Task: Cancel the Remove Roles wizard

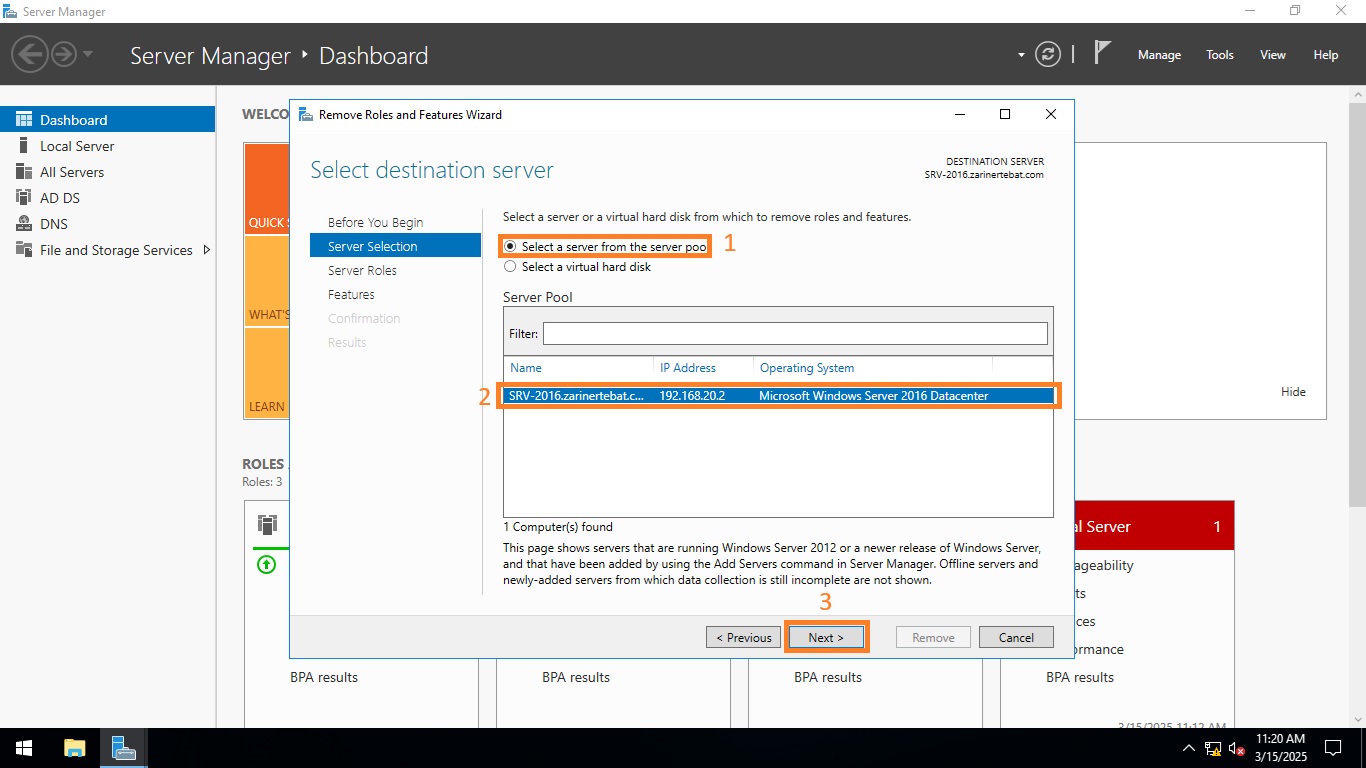Action: pos(1016,637)
